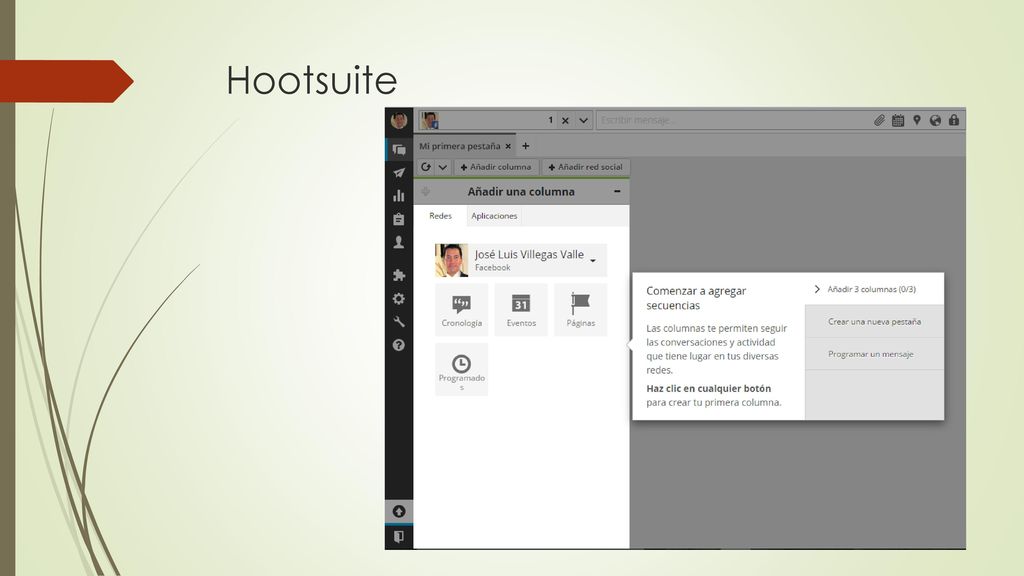This screenshot has height=576, width=1024.
Task: Click the selected profile thumbnail in compose bar
Action: pyautogui.click(x=430, y=120)
